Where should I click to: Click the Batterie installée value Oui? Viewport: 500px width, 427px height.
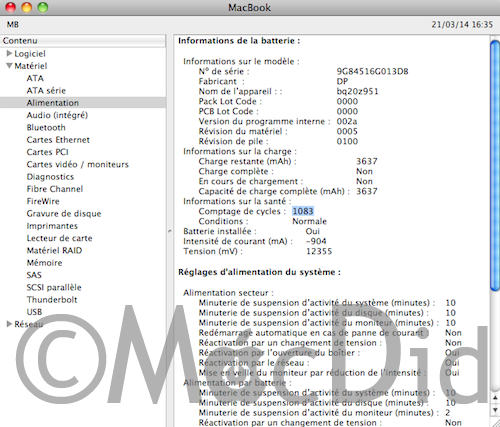tap(312, 231)
